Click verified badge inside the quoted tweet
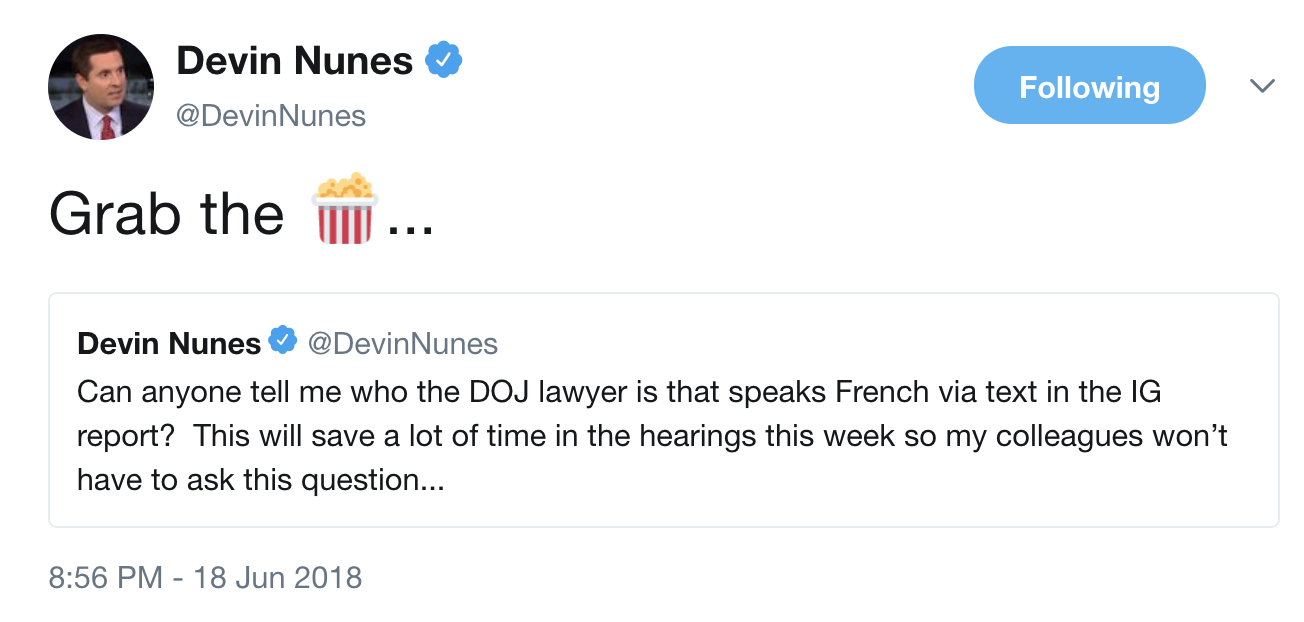 point(284,343)
